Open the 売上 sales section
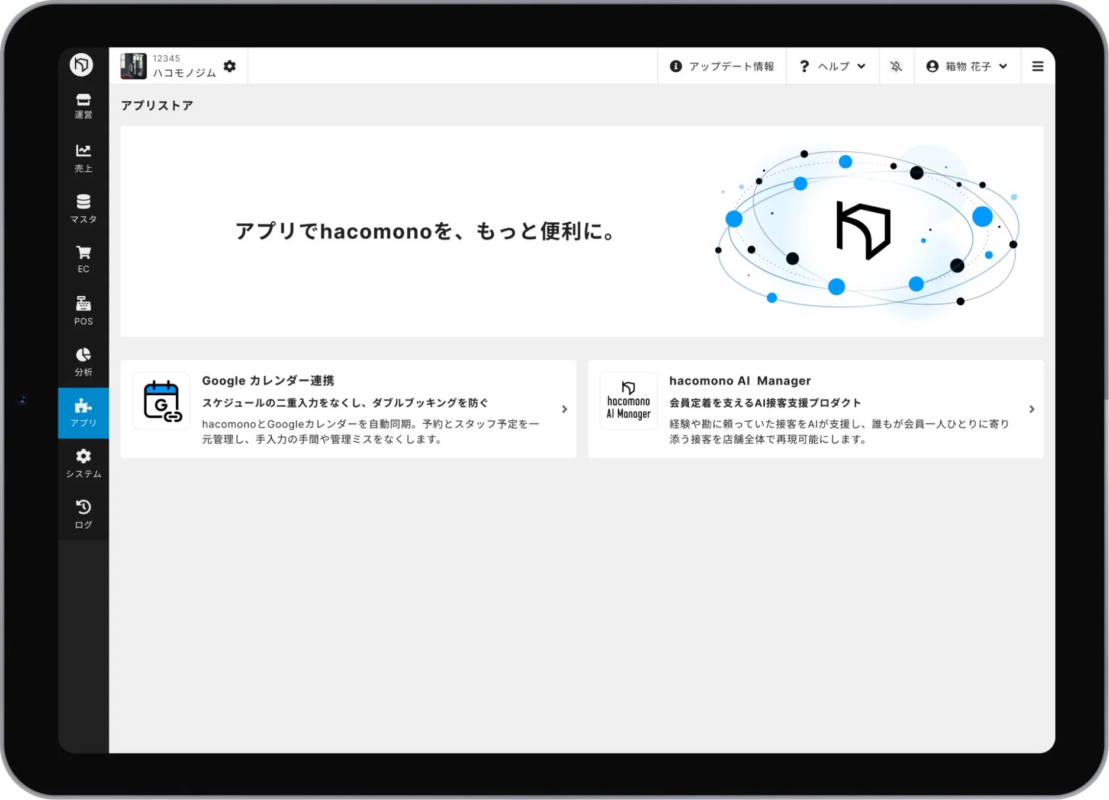1109x800 pixels. [x=83, y=158]
